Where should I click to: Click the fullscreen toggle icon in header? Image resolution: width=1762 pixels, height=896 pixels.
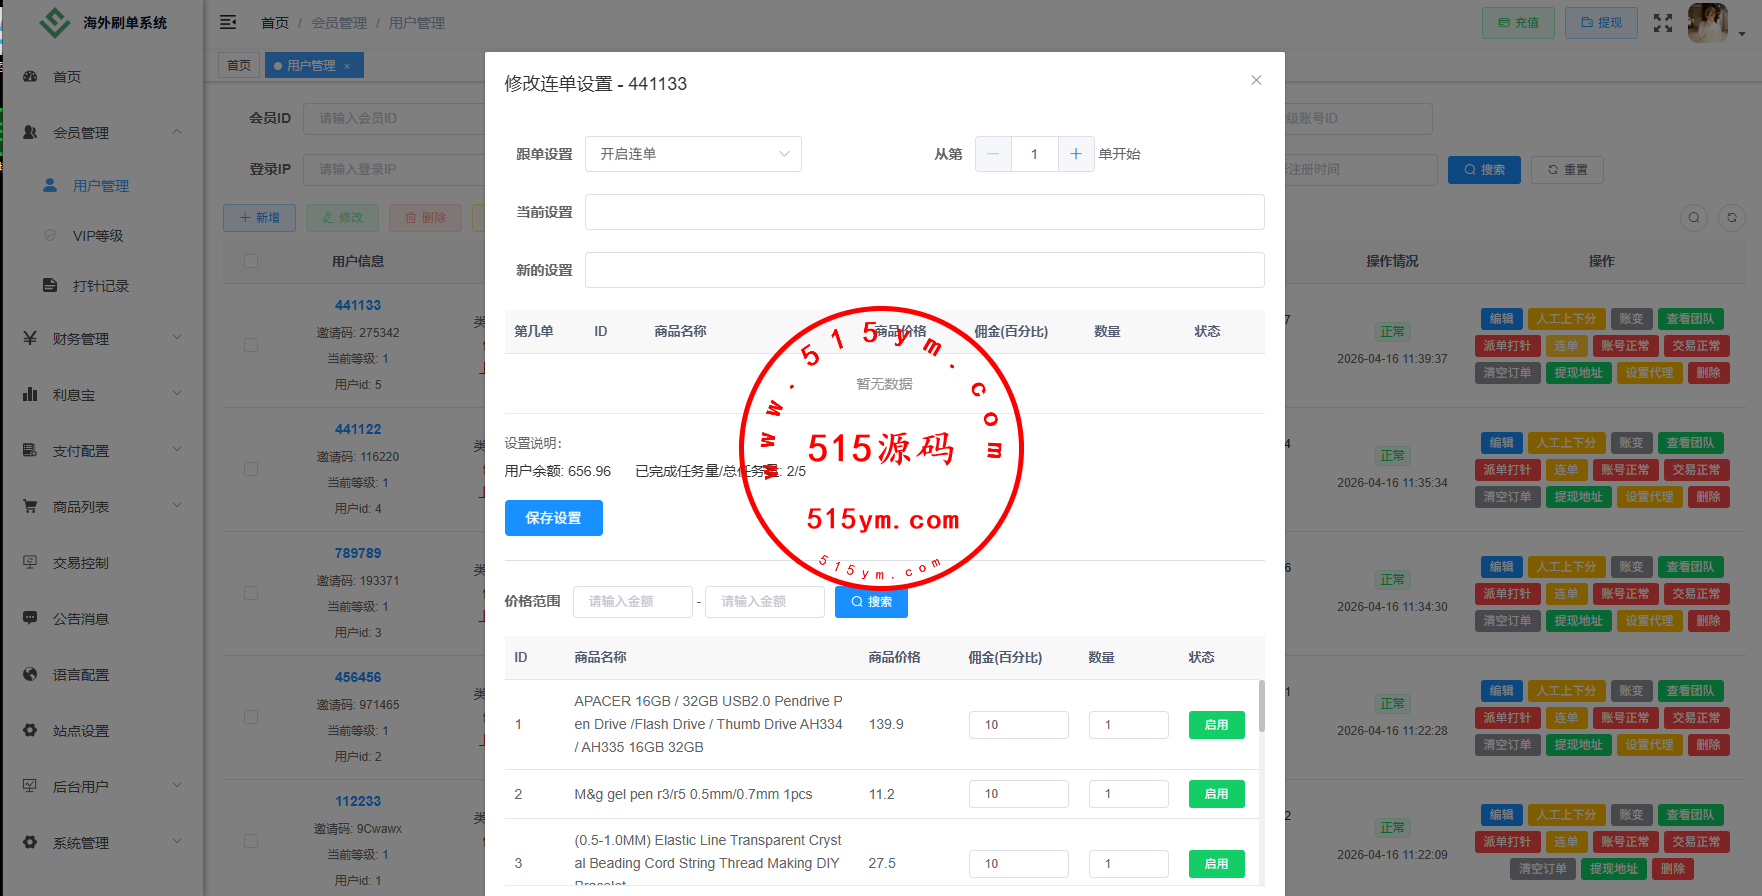coord(1662,23)
